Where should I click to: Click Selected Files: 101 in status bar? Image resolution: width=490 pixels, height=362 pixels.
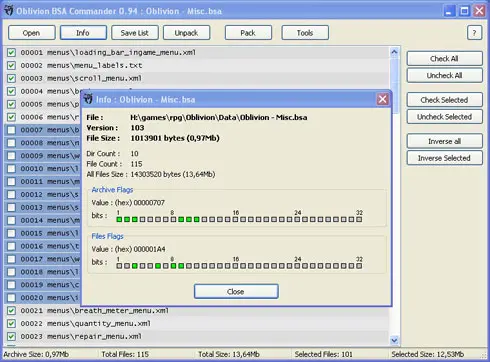[x=324, y=354]
